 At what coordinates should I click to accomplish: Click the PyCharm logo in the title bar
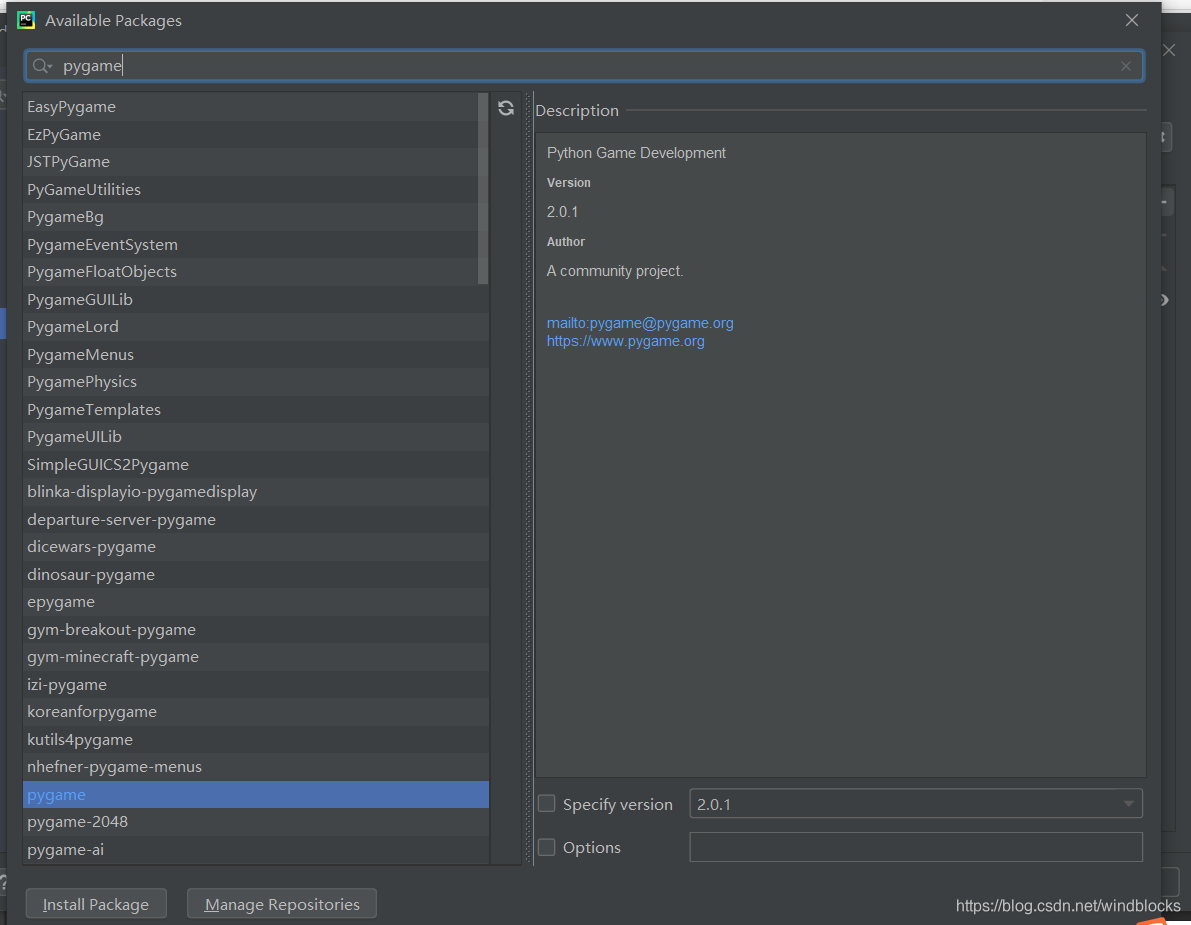26,21
